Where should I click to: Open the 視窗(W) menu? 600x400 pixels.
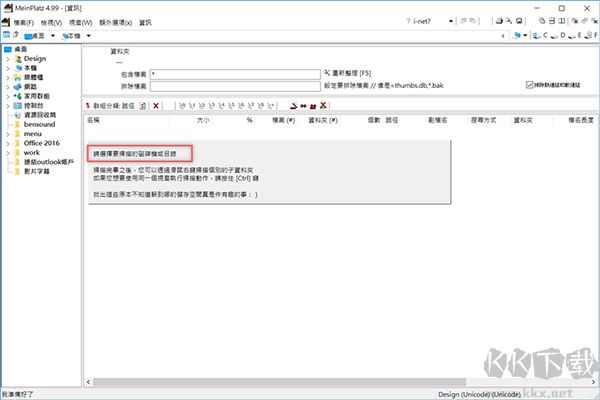pos(80,23)
